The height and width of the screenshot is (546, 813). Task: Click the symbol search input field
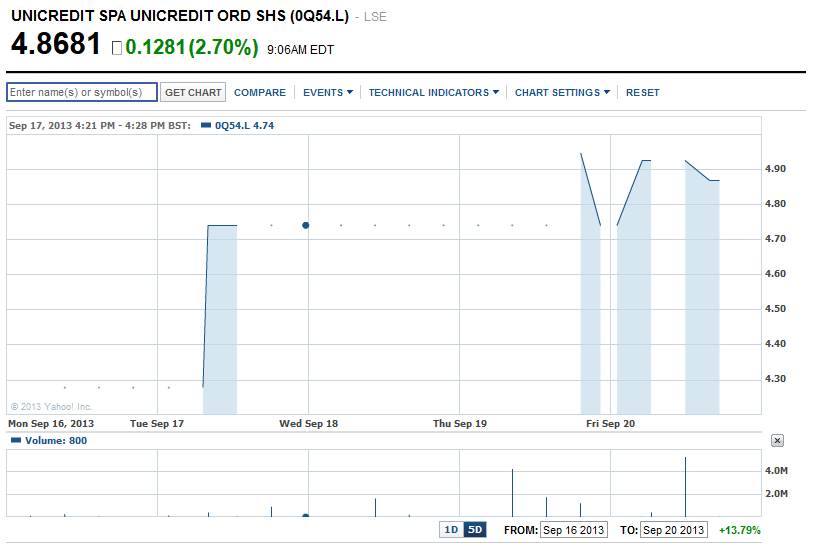82,92
